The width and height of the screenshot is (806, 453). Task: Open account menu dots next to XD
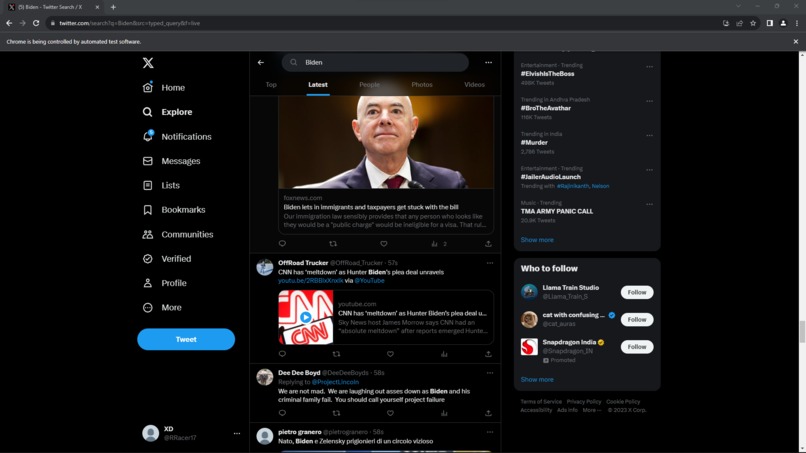point(236,433)
